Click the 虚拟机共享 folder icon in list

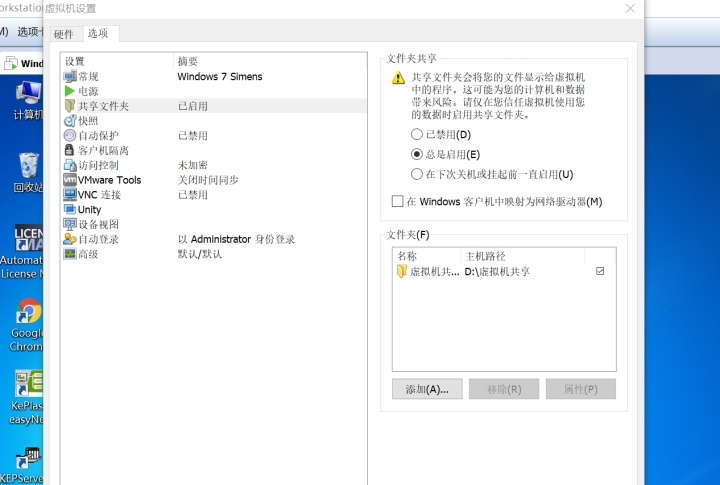pos(402,271)
